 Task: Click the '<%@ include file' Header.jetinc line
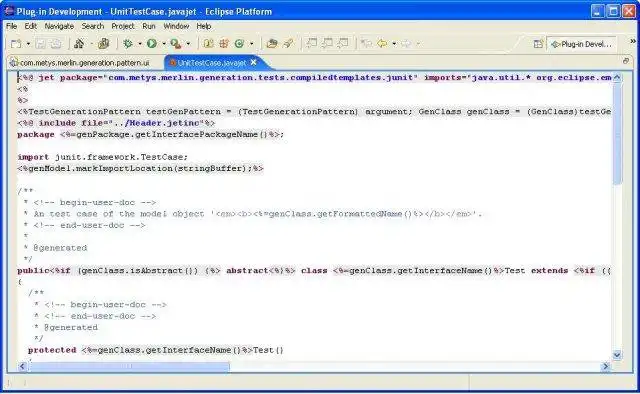click(116, 123)
